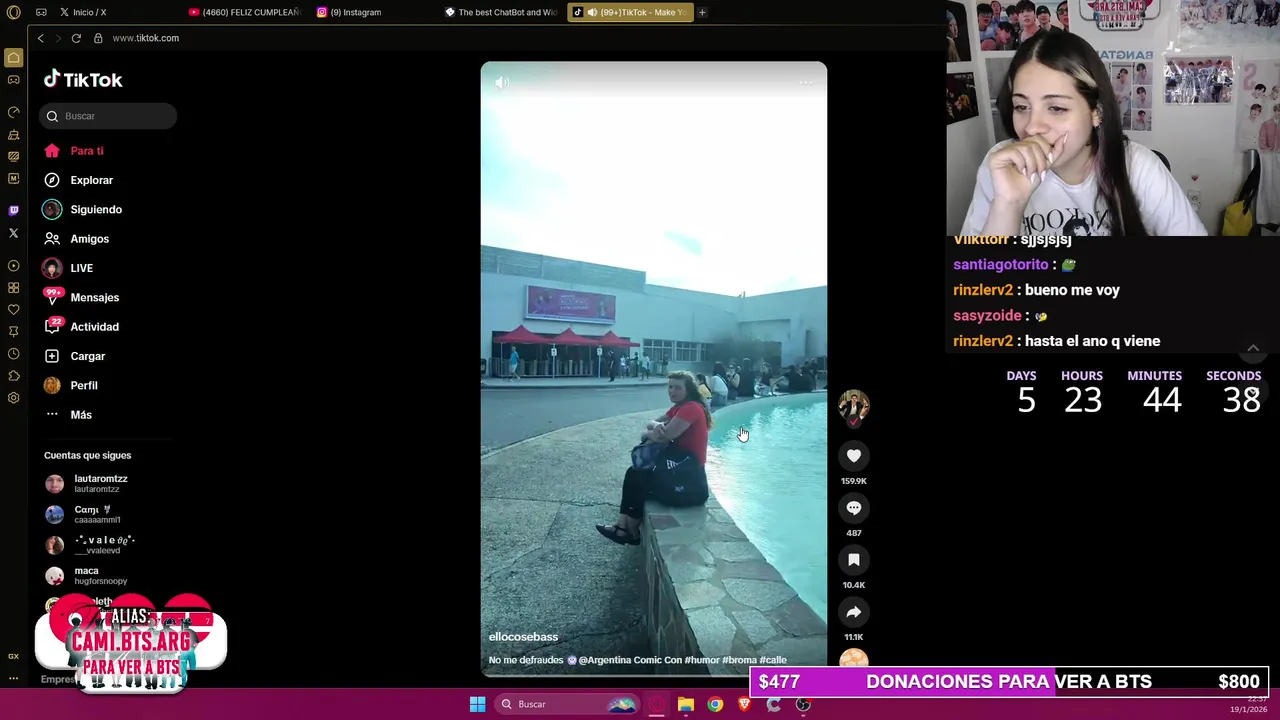The height and width of the screenshot is (720, 1280).
Task: Open ellocosebass creator username
Action: pyautogui.click(x=523, y=637)
